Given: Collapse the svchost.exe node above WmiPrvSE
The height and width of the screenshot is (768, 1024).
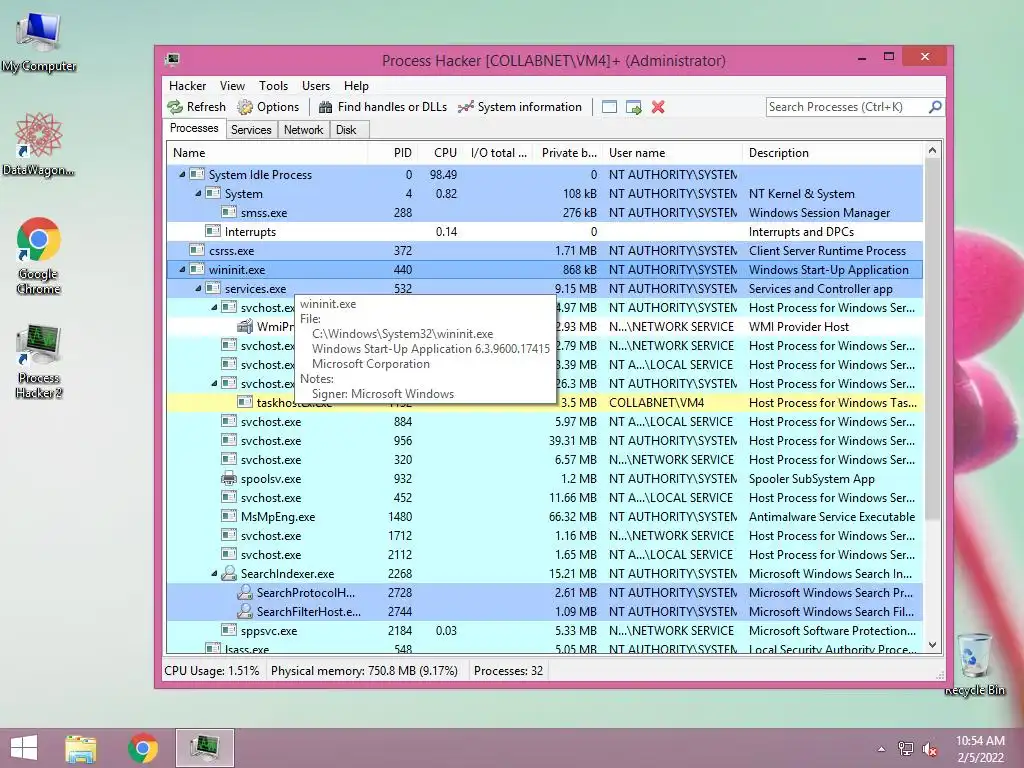Looking at the screenshot, I should point(214,308).
